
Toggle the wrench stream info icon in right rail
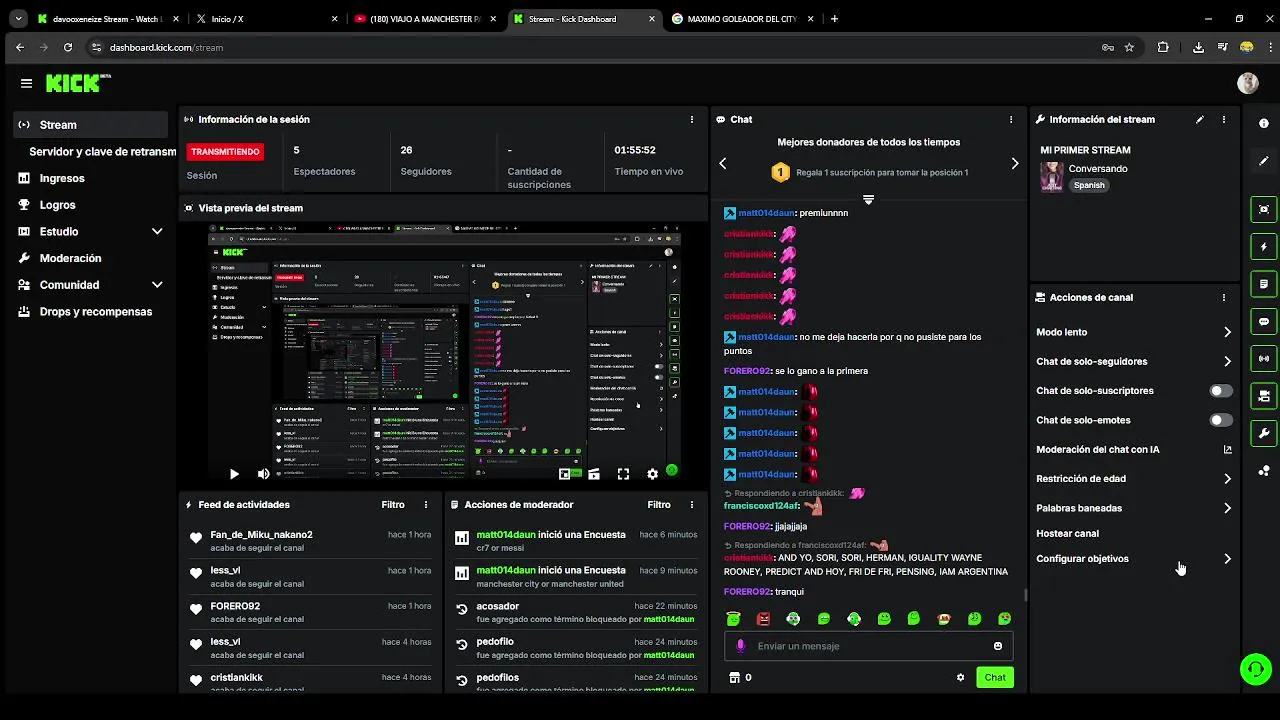tap(1264, 433)
